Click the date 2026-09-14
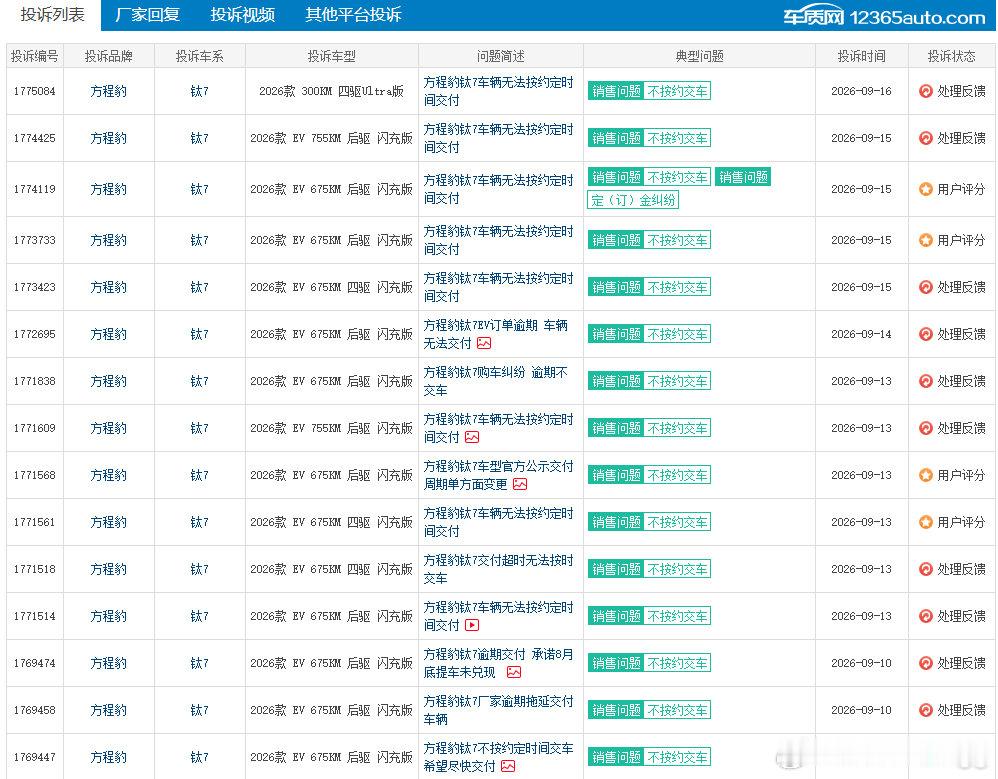This screenshot has width=998, height=779. click(861, 335)
